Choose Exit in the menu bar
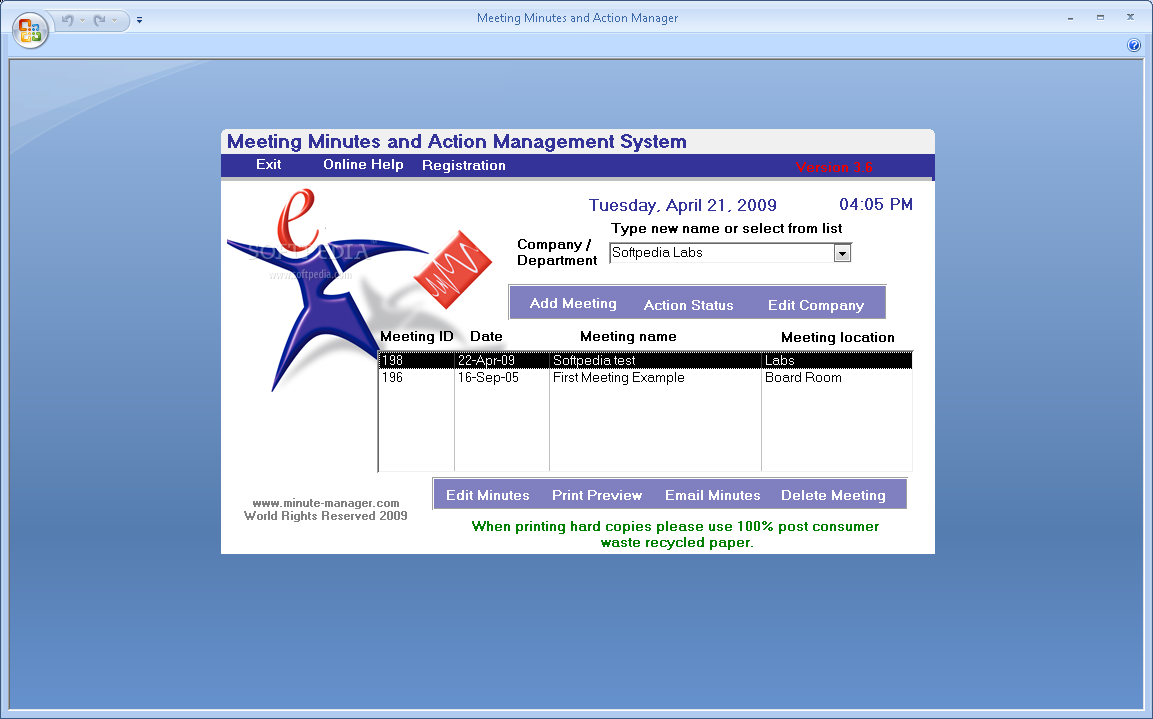The image size is (1153, 719). pyautogui.click(x=268, y=165)
